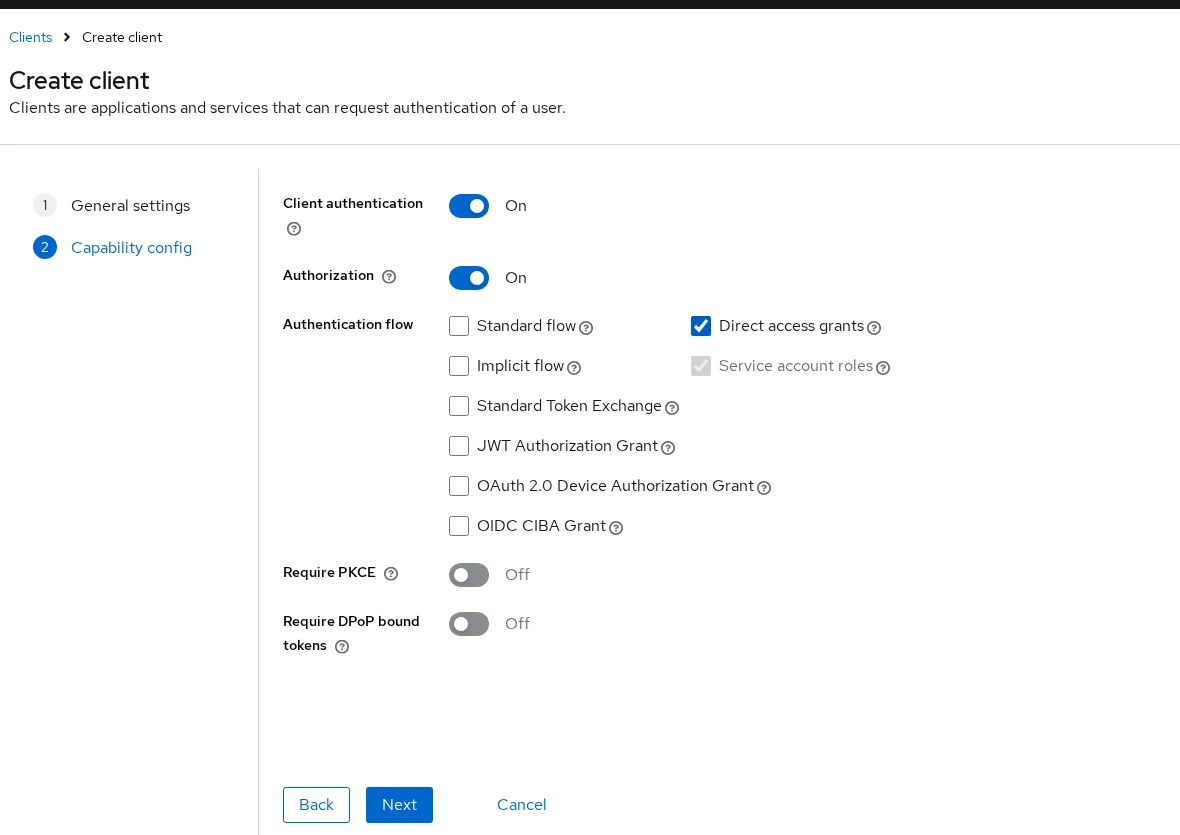Cancel client creation
Viewport: 1180px width, 835px height.
coord(522,805)
